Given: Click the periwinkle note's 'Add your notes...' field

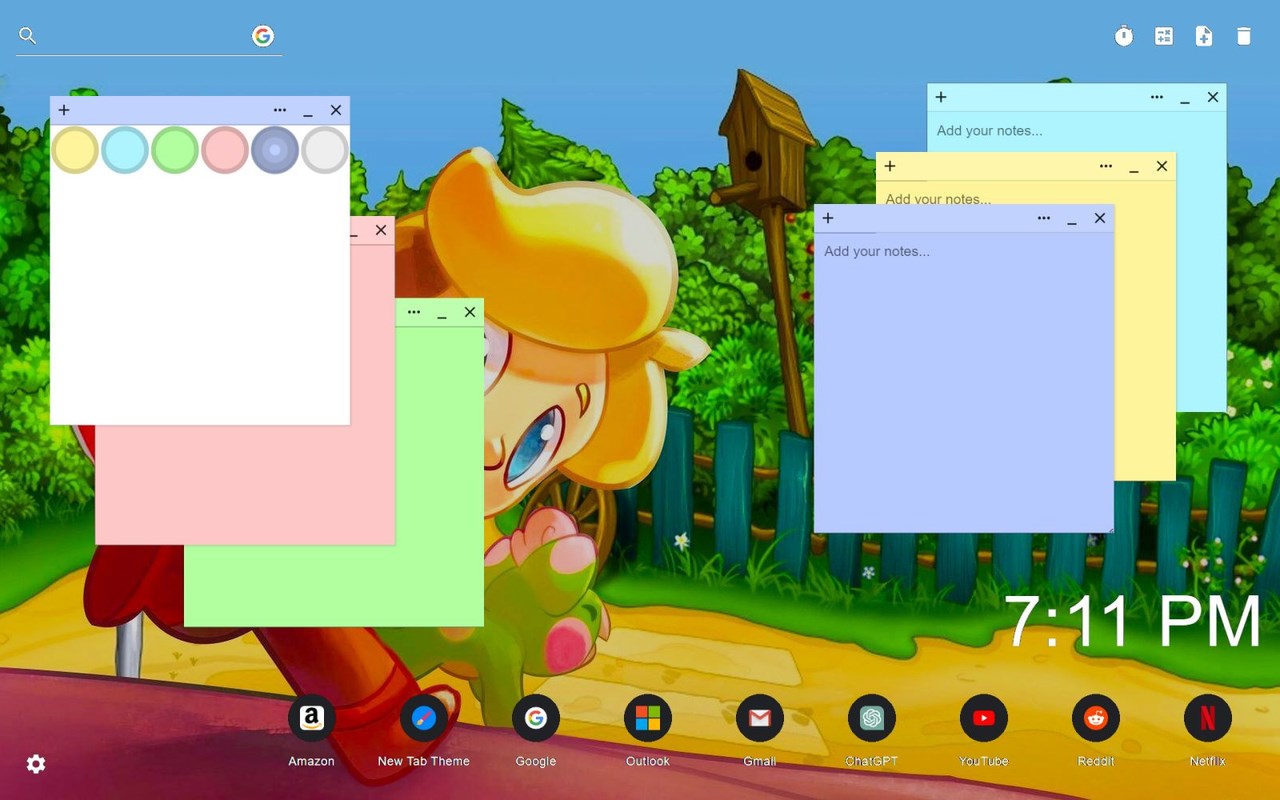Looking at the screenshot, I should click(x=964, y=382).
